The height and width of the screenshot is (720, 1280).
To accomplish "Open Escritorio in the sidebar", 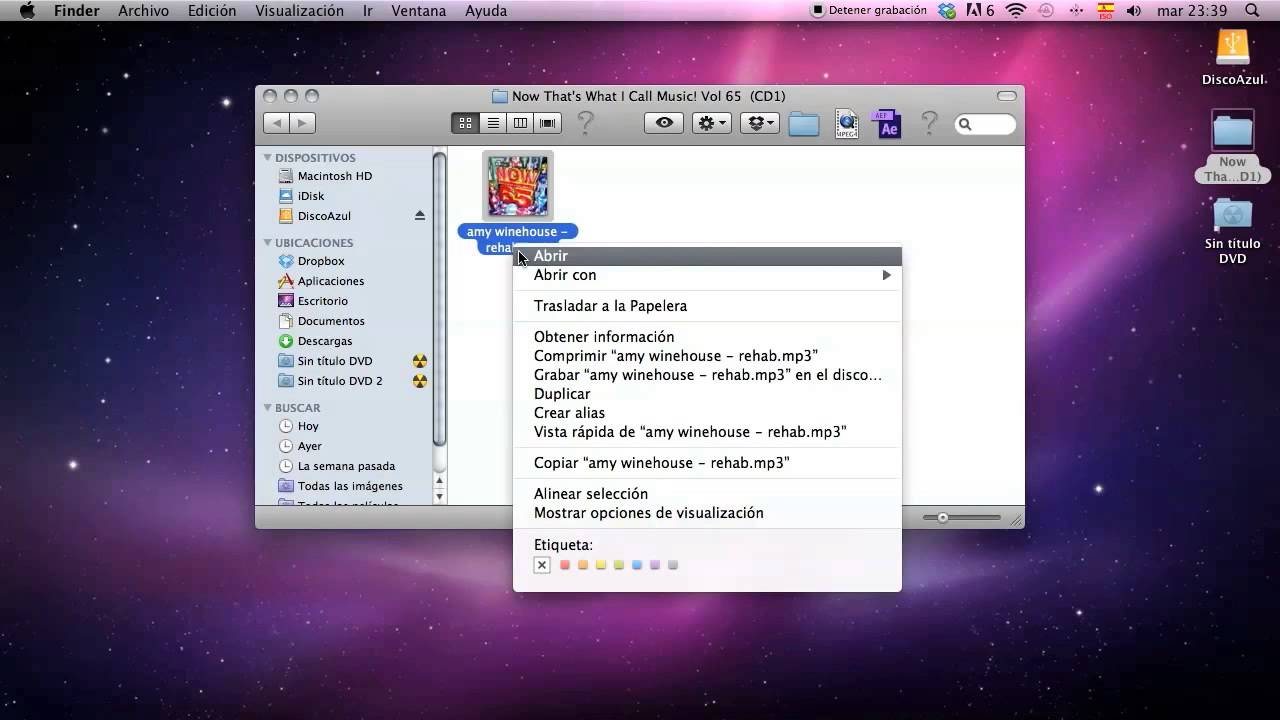I will point(322,301).
